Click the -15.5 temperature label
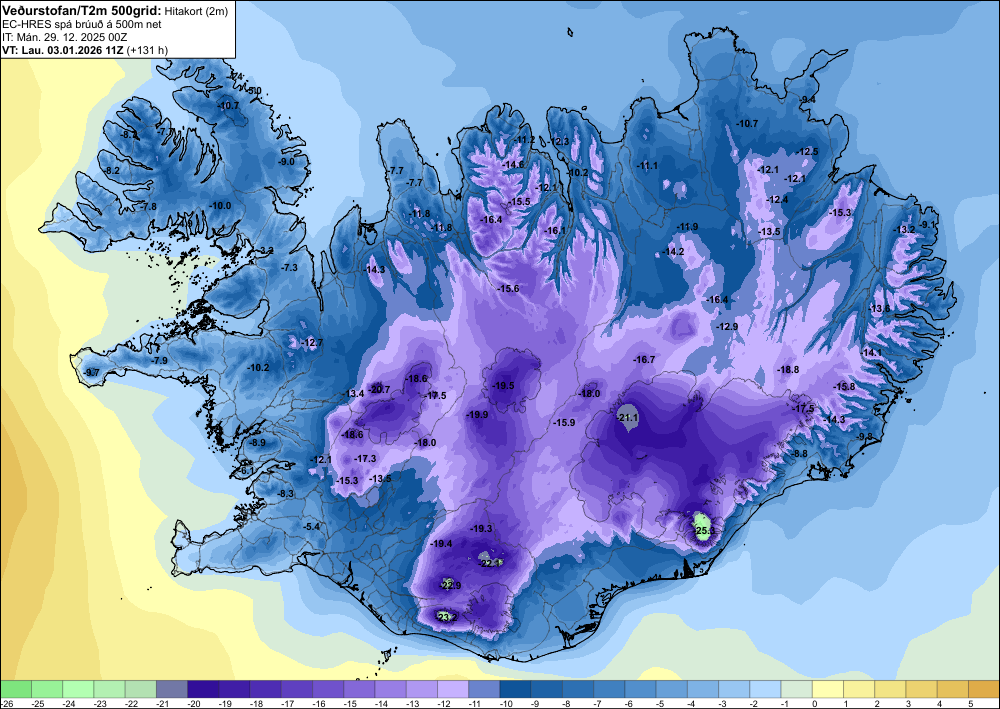The image size is (1000, 709). coord(520,201)
